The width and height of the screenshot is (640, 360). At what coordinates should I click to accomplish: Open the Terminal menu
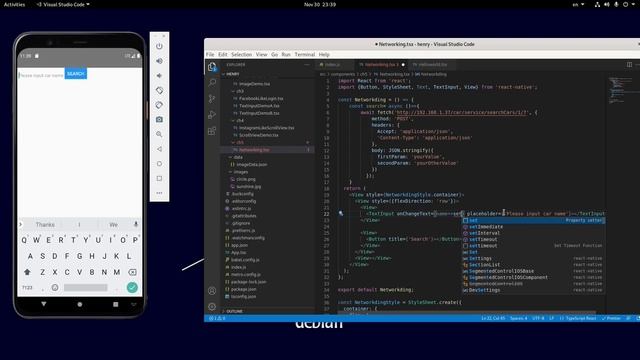304,54
